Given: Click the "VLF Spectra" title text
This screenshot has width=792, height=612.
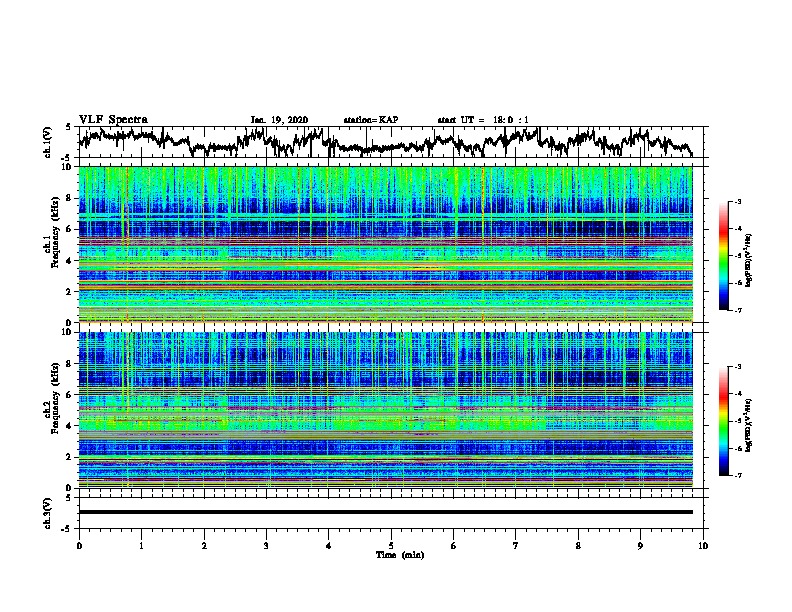Looking at the screenshot, I should click(x=113, y=120).
